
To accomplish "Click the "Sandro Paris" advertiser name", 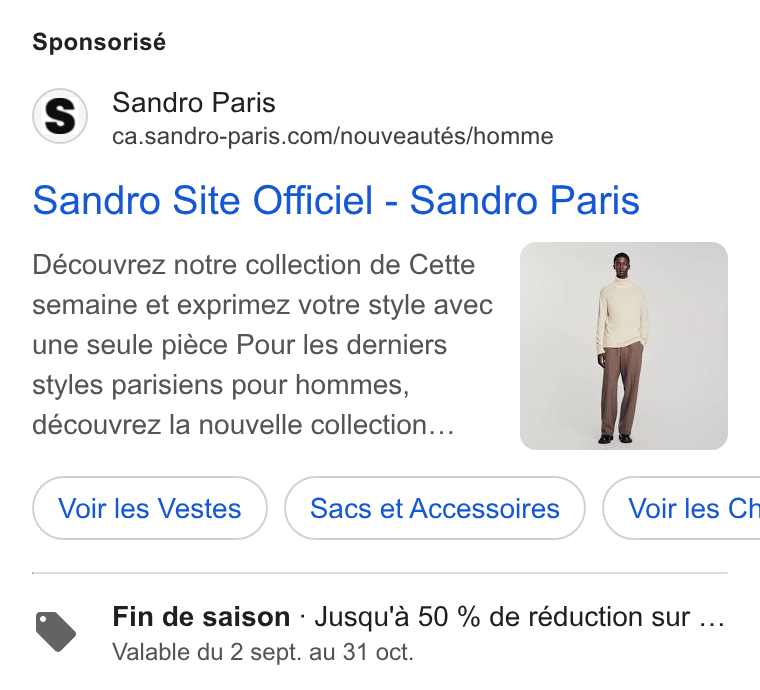I will pyautogui.click(x=194, y=103).
